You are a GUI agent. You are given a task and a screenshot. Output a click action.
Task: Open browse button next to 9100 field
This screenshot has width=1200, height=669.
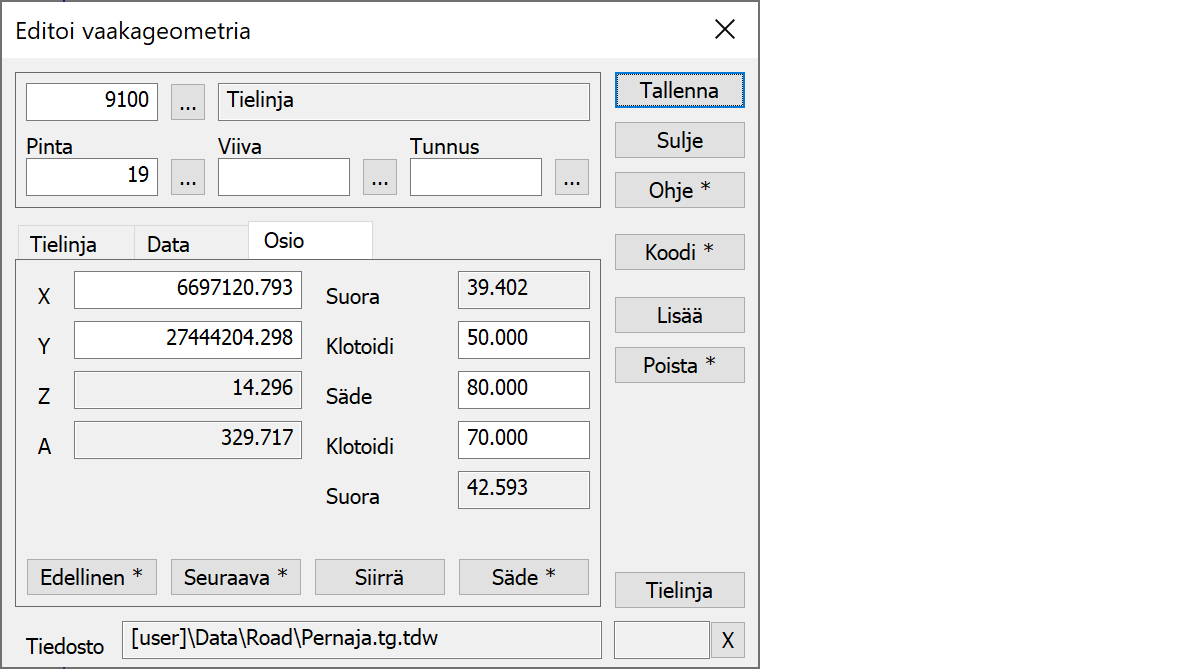point(188,102)
